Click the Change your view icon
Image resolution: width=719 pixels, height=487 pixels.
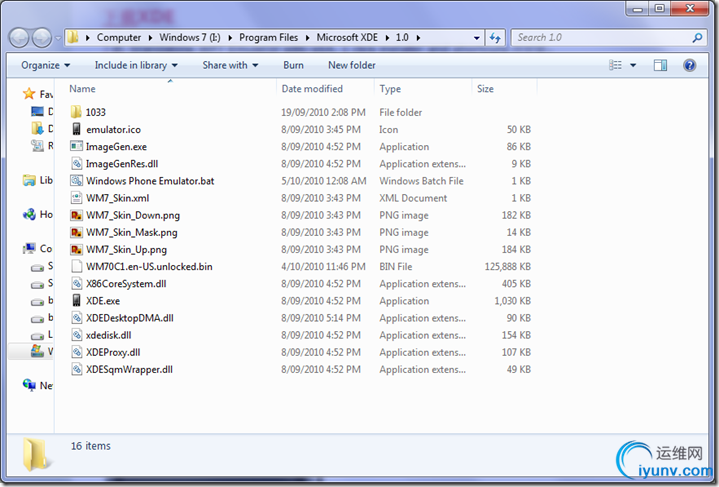(x=615, y=65)
